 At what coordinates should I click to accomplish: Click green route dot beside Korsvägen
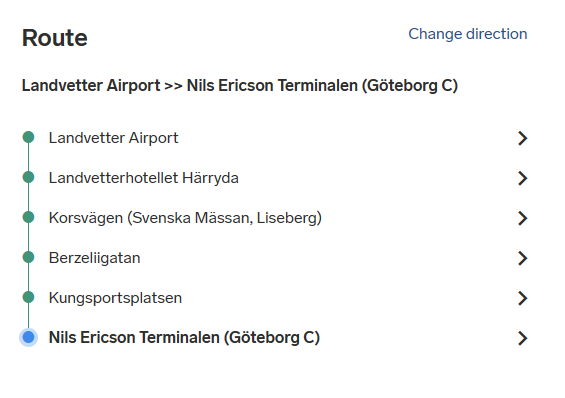point(28,217)
